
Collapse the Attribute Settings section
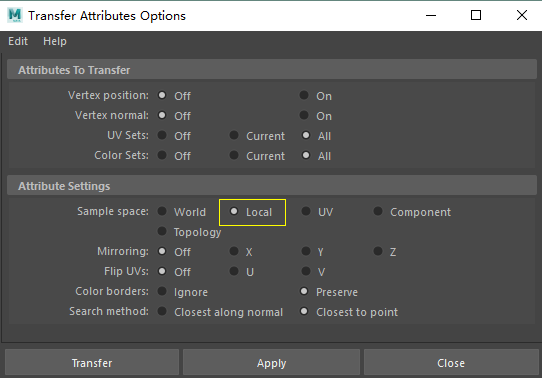coord(272,186)
